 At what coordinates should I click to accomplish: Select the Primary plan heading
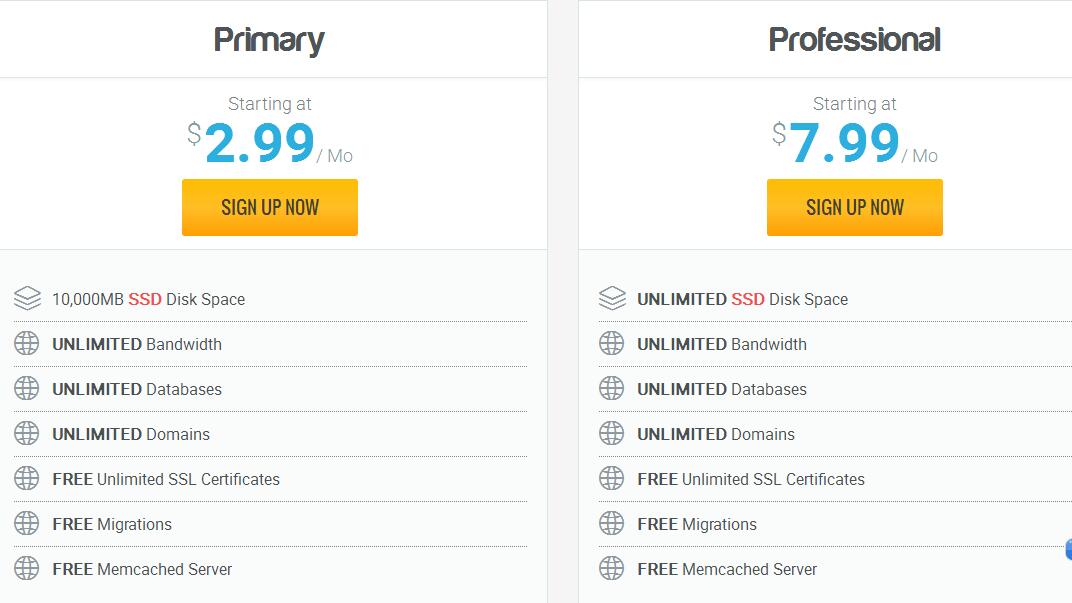point(269,40)
